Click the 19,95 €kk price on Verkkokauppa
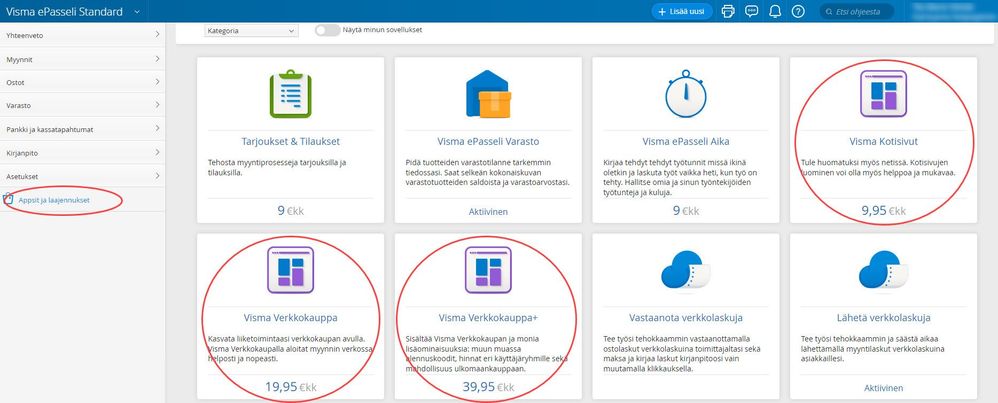The height and width of the screenshot is (403, 998). (x=290, y=387)
